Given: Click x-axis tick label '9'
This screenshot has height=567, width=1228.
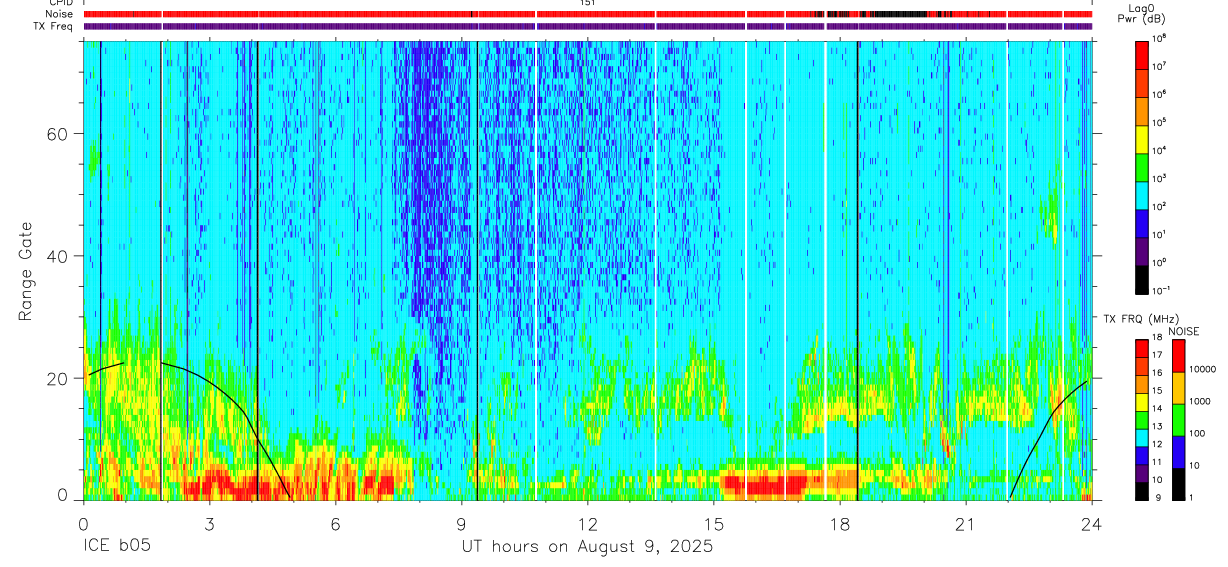Looking at the screenshot, I should tap(461, 524).
